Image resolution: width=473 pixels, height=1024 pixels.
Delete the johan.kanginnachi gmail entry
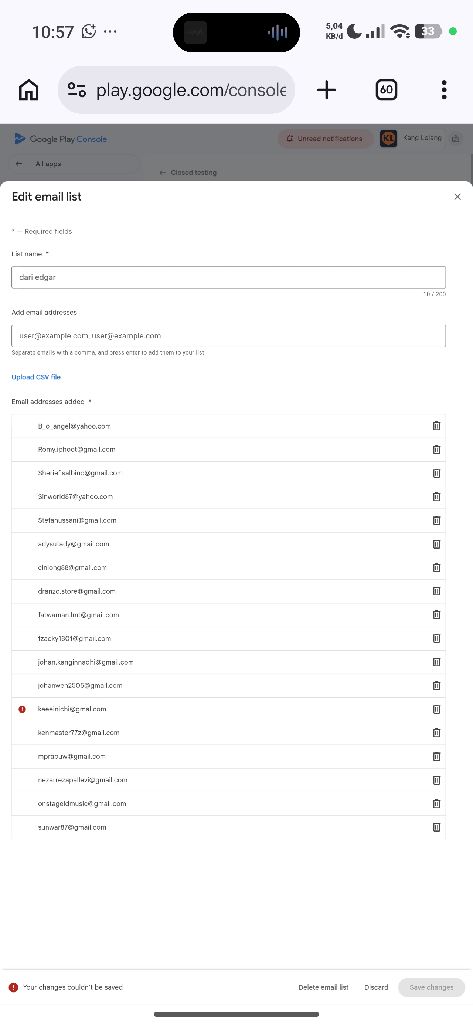[436, 662]
